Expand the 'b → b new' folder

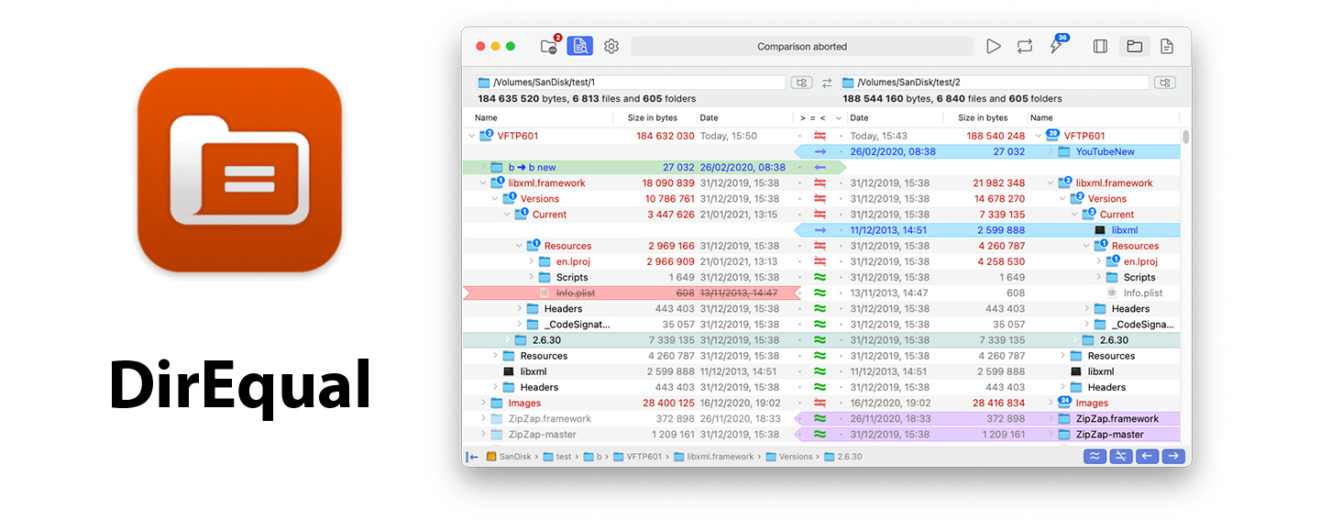click(x=483, y=167)
